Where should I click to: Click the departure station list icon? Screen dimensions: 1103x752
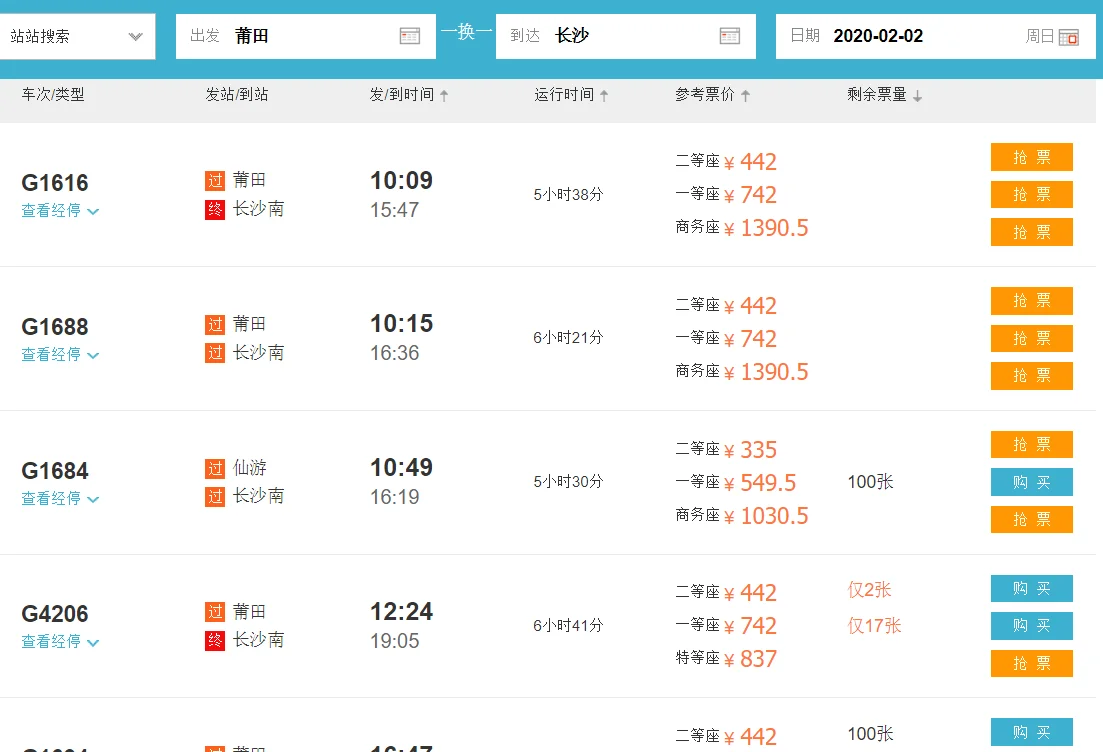coord(409,36)
